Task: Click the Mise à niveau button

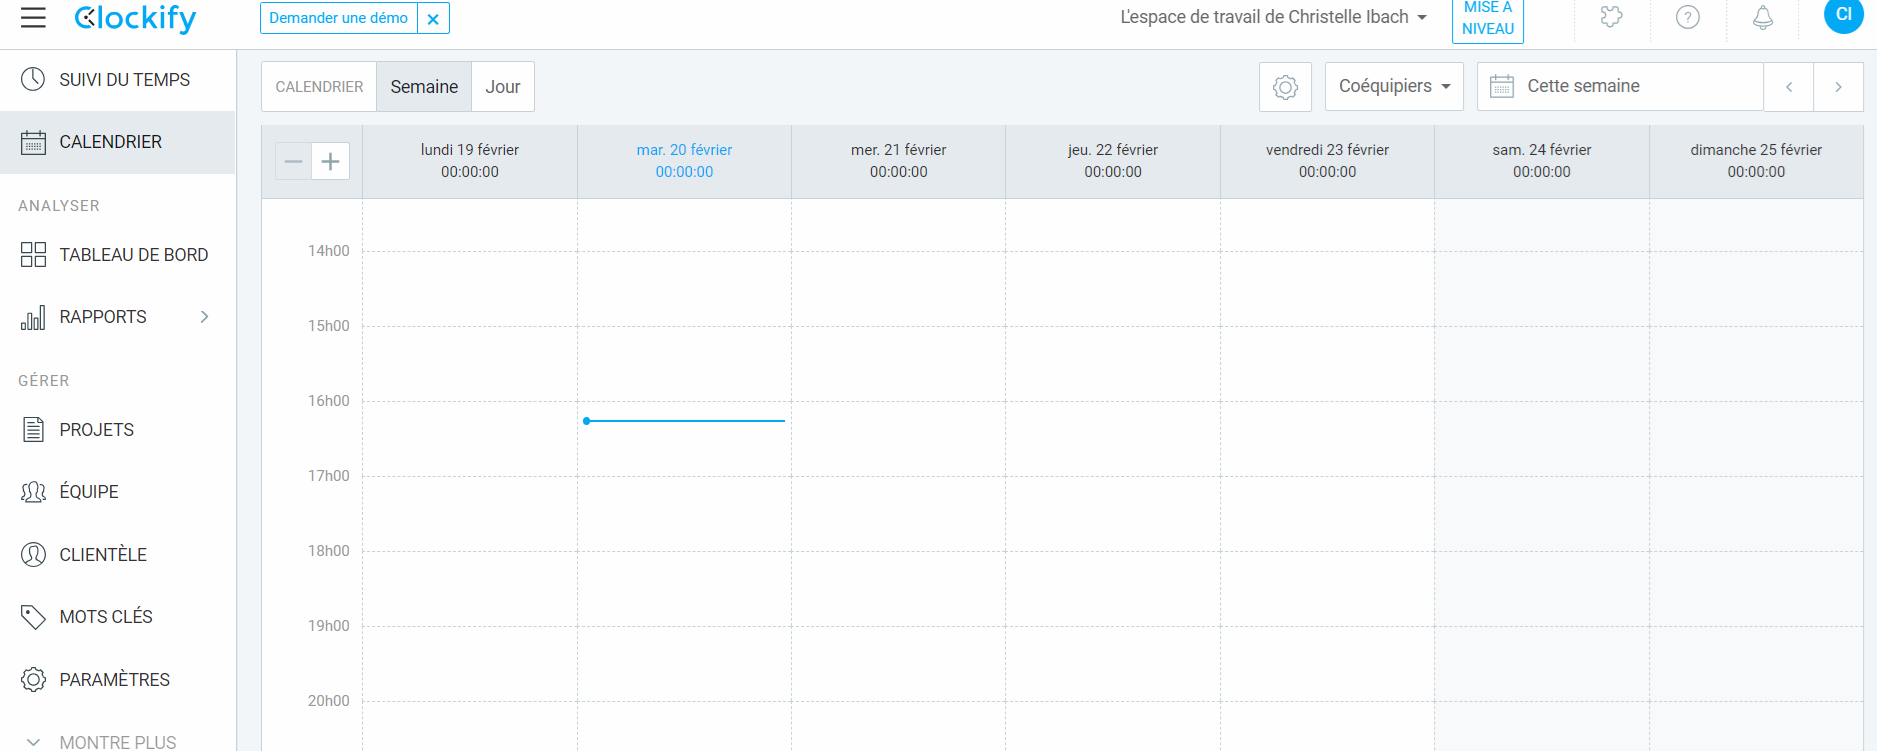Action: tap(1487, 19)
